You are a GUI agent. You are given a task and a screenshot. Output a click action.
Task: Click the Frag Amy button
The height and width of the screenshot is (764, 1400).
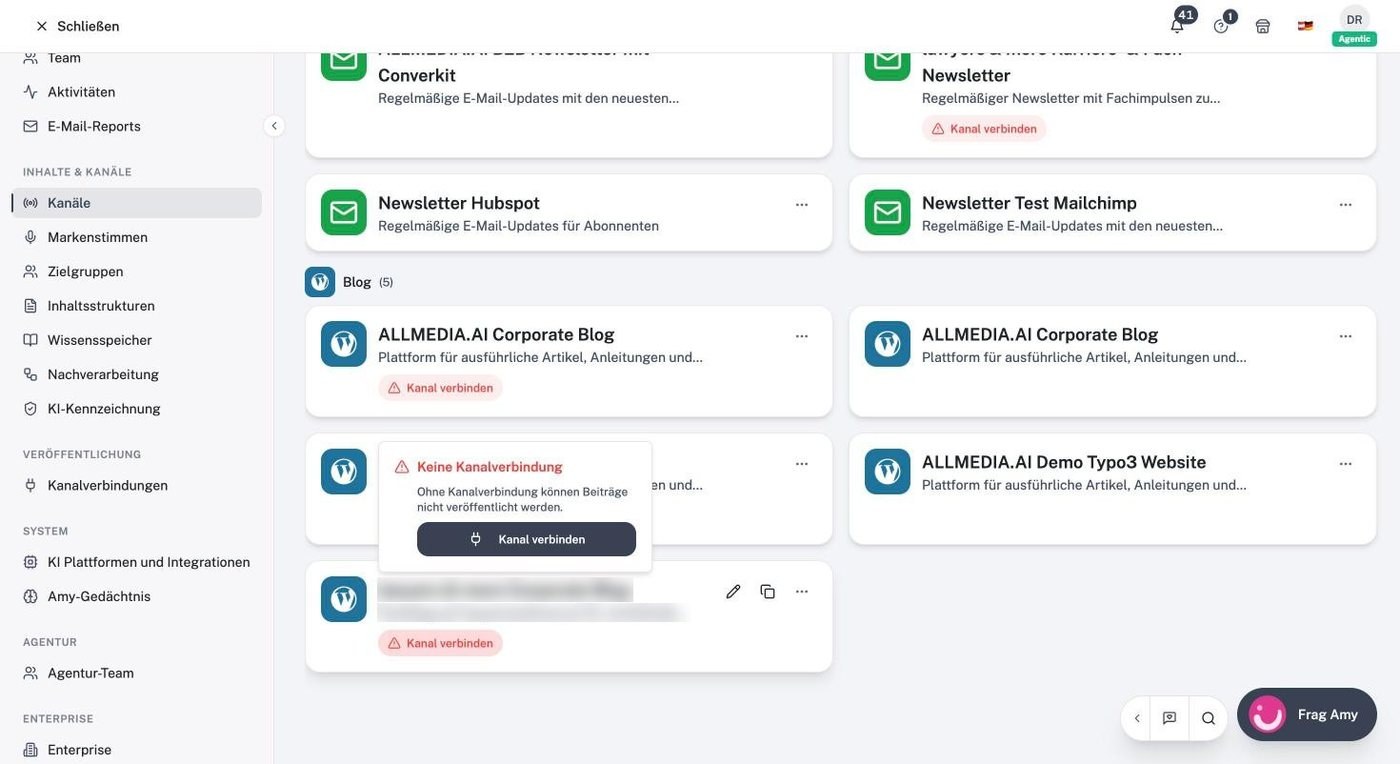tap(1307, 714)
